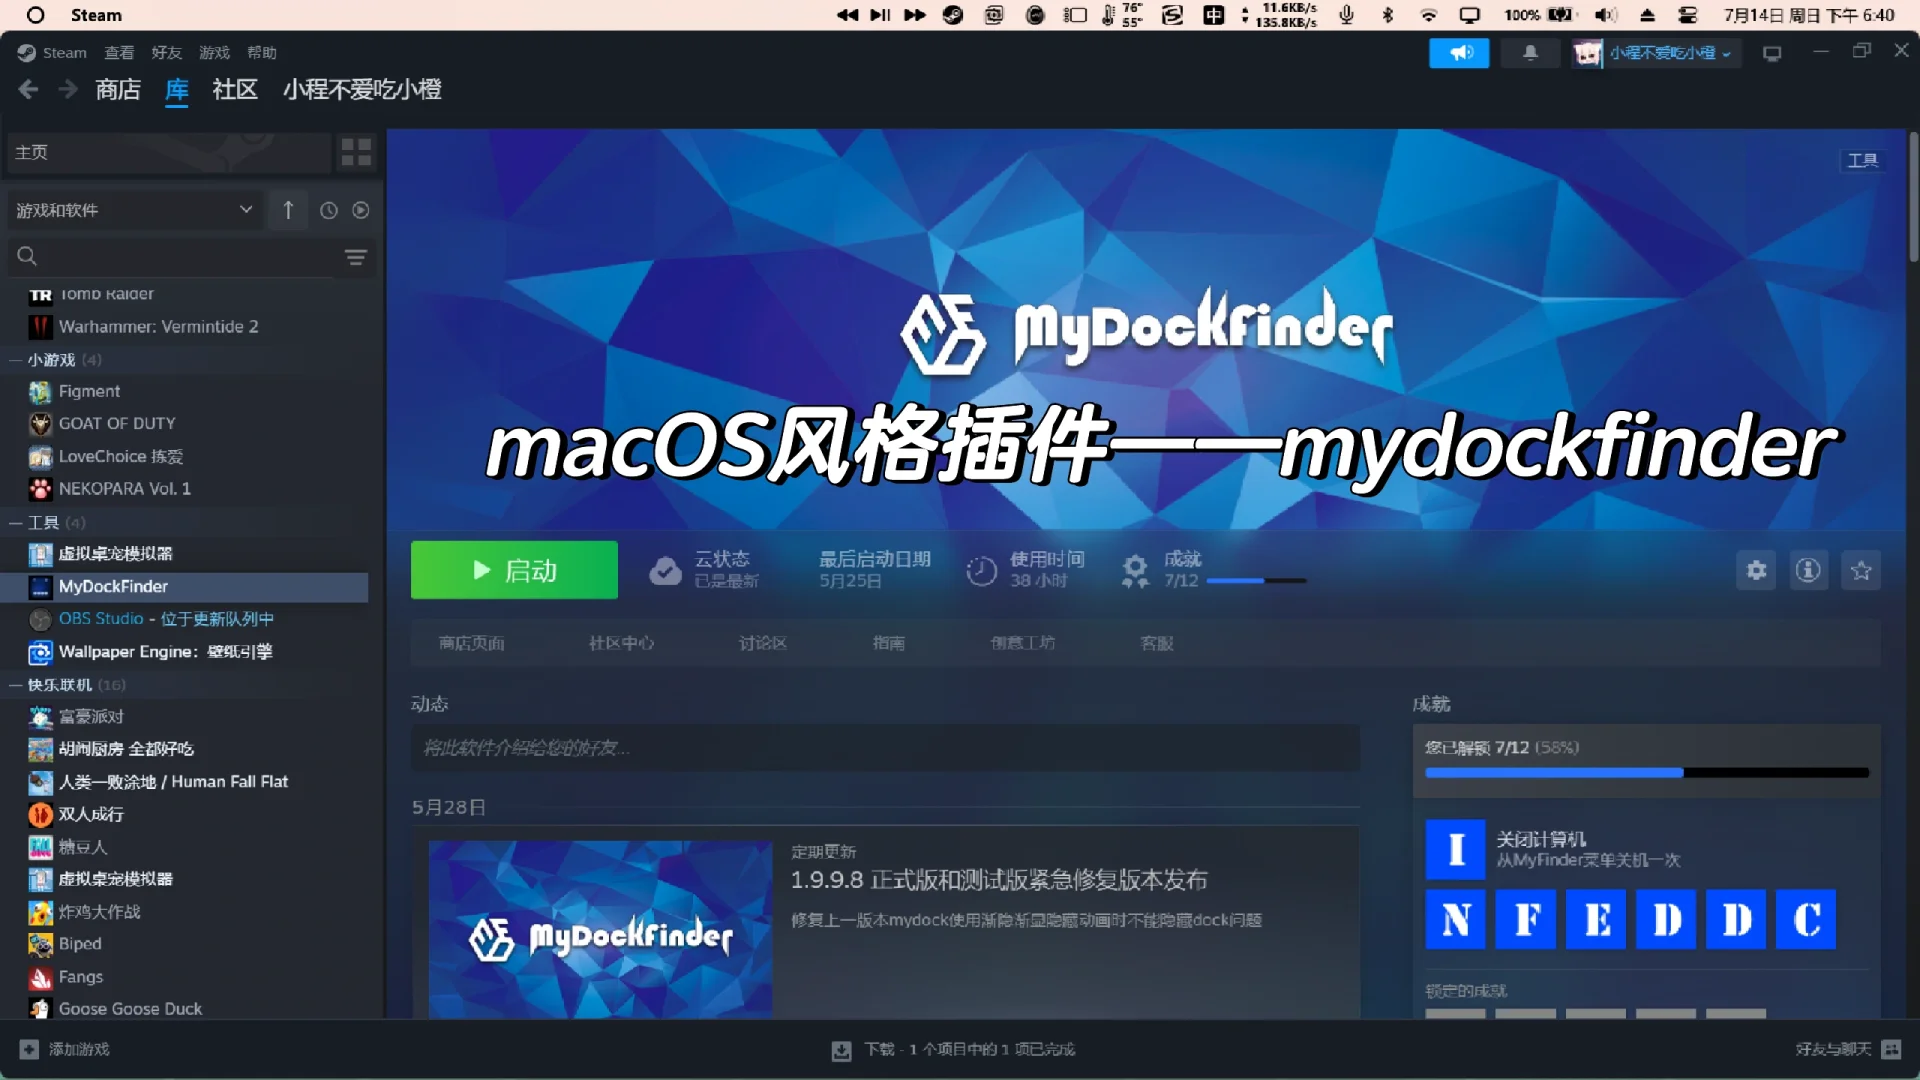Open MyDockFinder game settings gear icon
The height and width of the screenshot is (1080, 1920).
point(1756,570)
